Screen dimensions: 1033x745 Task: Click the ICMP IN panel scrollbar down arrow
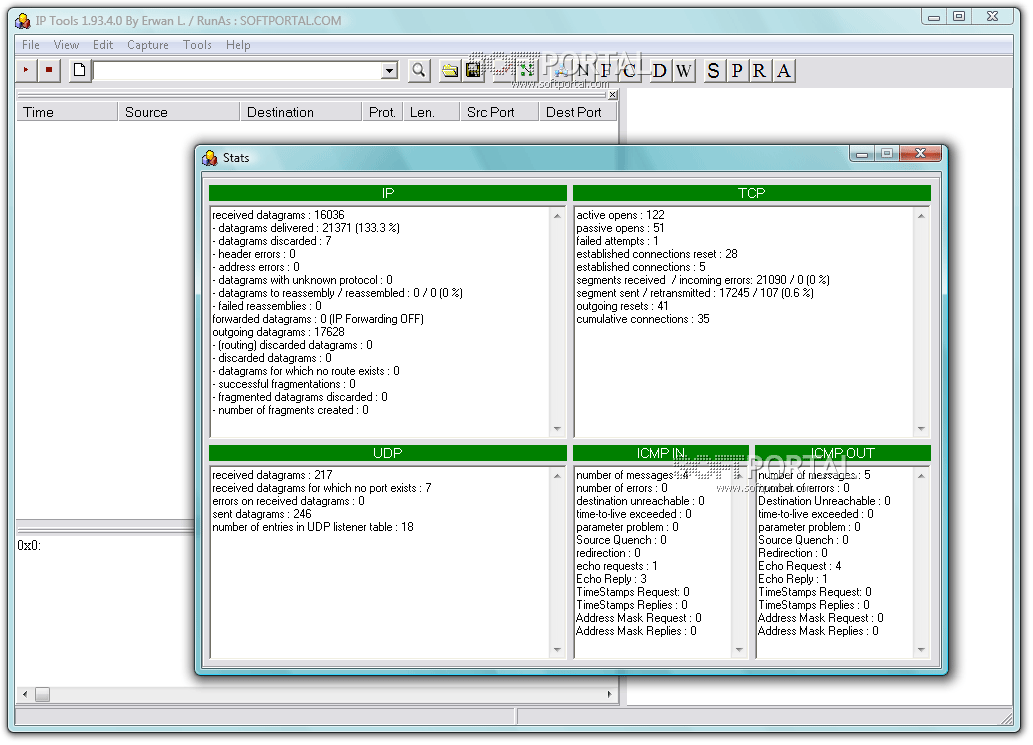[x=739, y=649]
